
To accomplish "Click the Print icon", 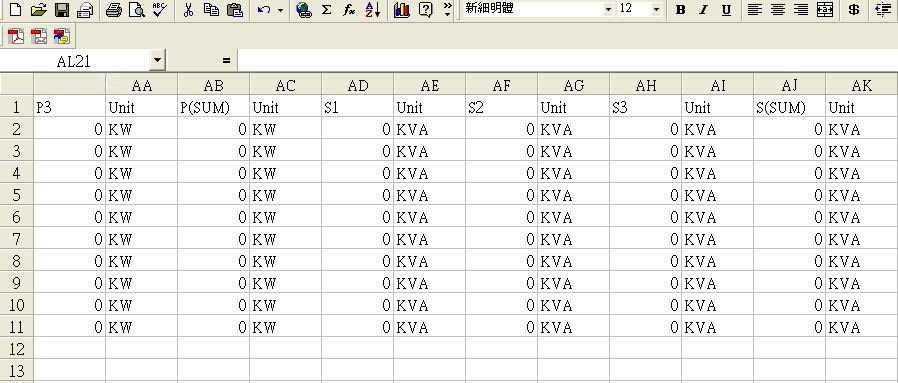I will (114, 10).
